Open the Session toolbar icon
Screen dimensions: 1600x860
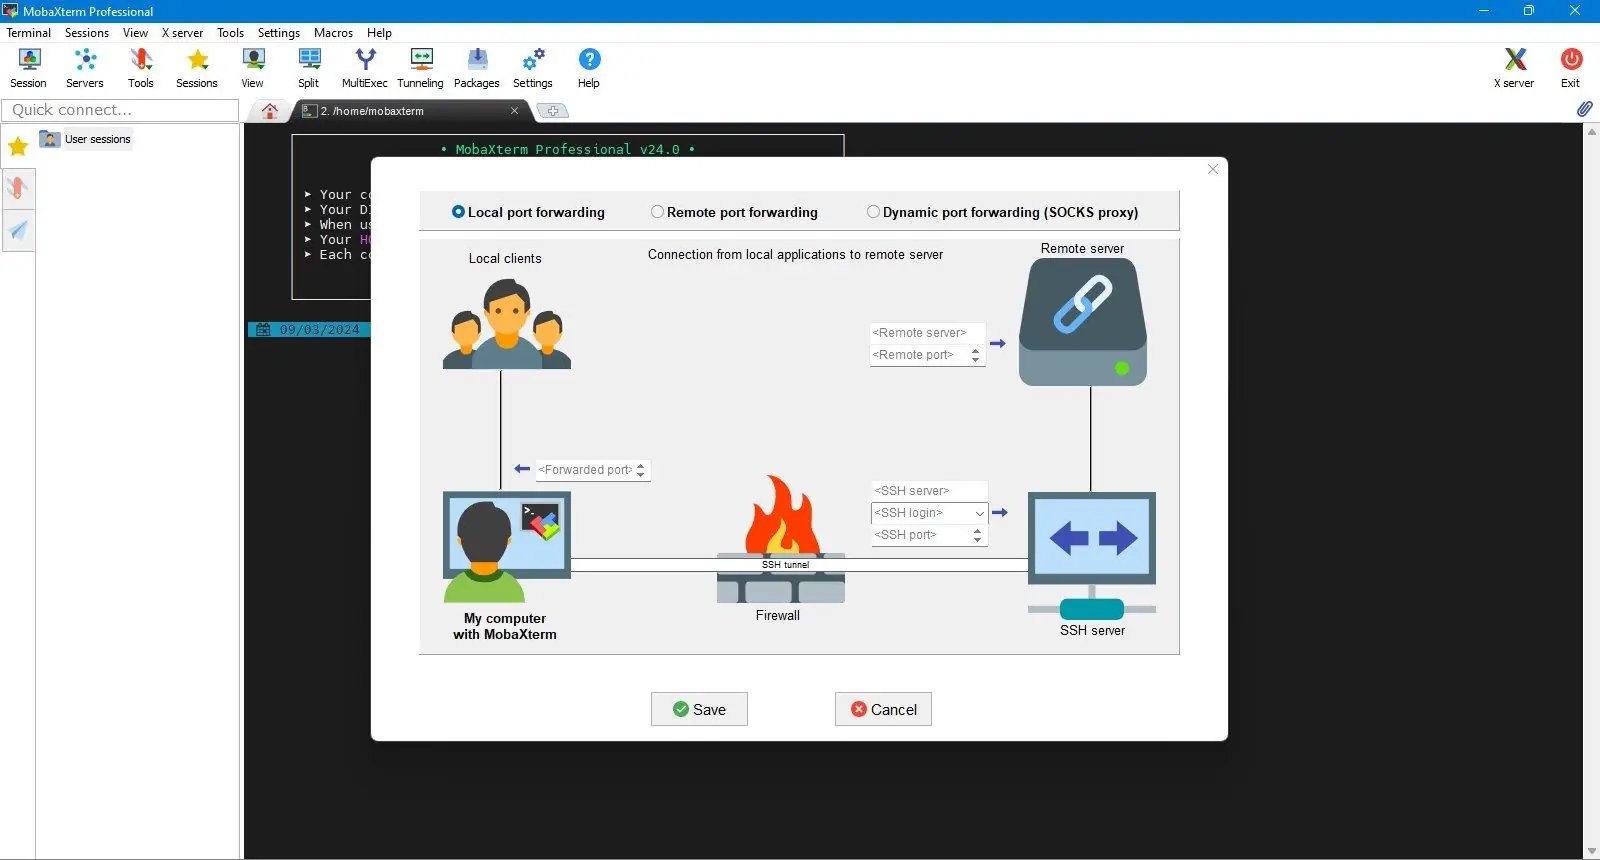pos(29,68)
